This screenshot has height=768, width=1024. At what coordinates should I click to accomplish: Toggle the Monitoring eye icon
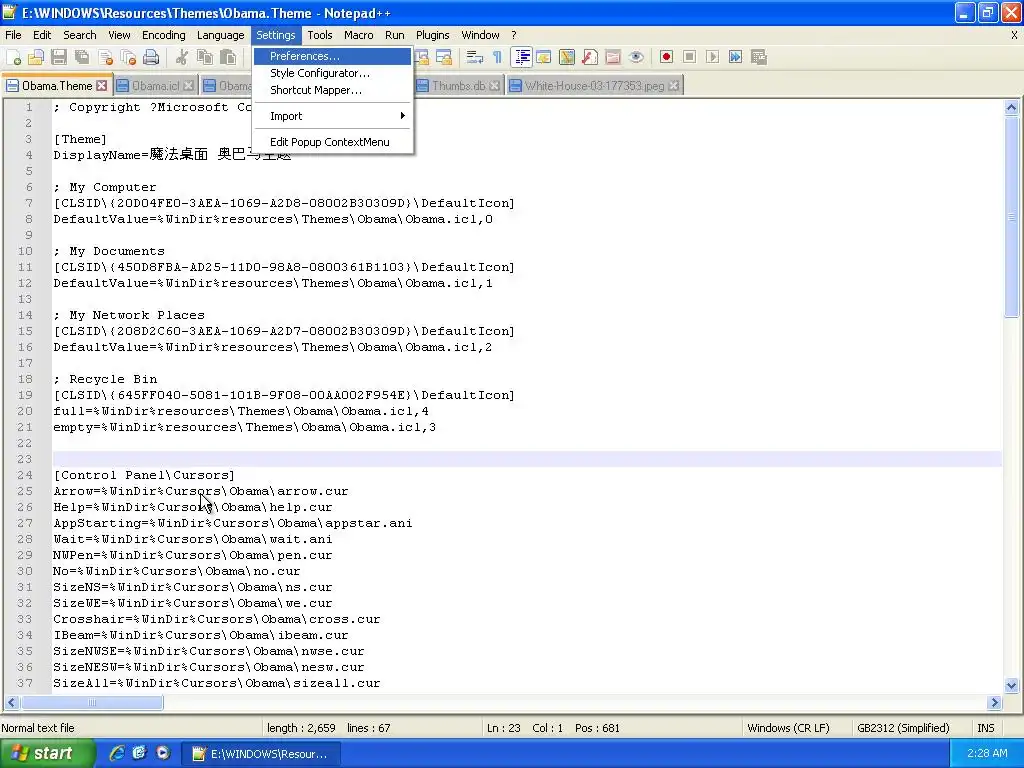[x=636, y=57]
